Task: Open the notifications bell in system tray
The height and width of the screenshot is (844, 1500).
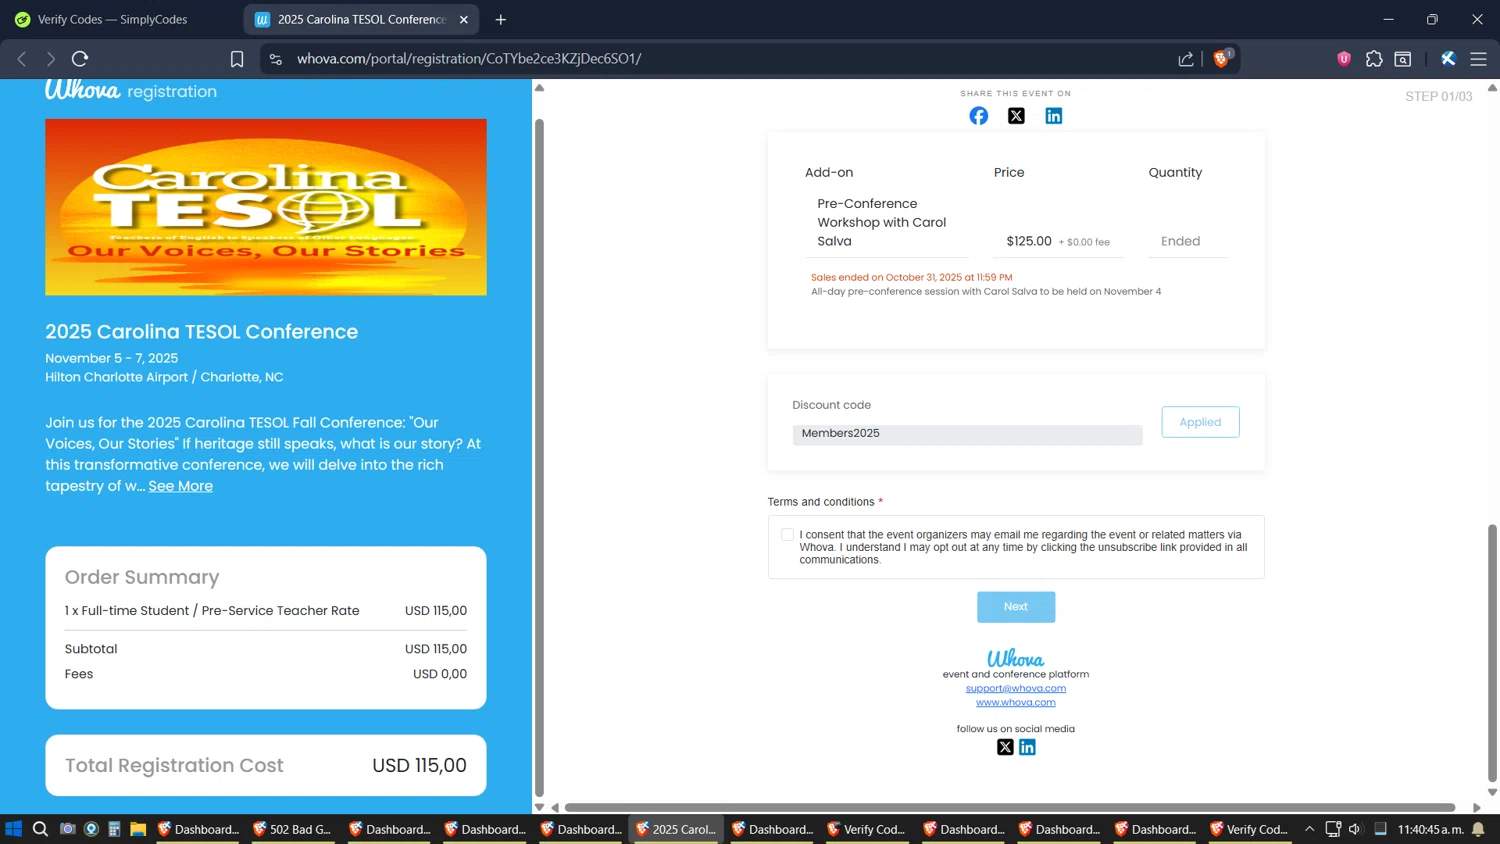Action: [1478, 829]
